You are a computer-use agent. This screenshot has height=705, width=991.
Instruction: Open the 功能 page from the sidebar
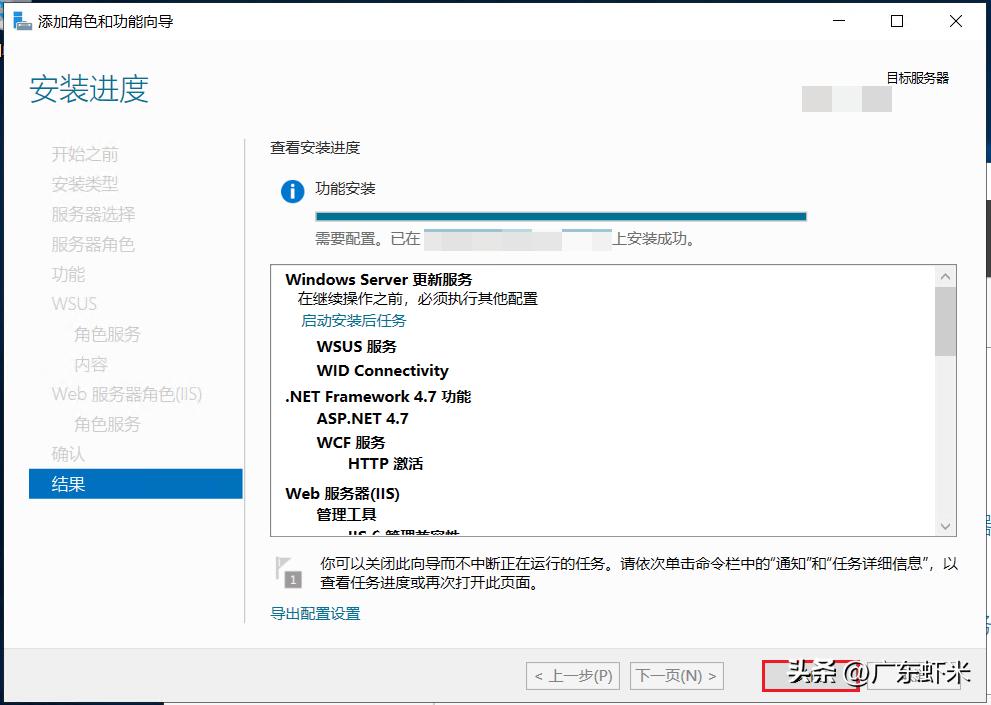67,274
